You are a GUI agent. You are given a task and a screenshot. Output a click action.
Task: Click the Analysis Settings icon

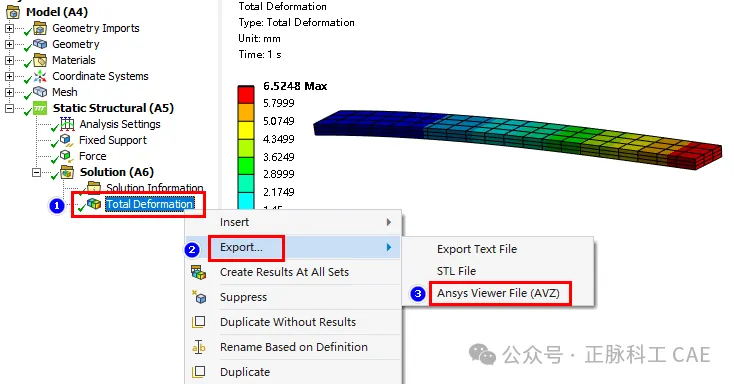[x=67, y=124]
